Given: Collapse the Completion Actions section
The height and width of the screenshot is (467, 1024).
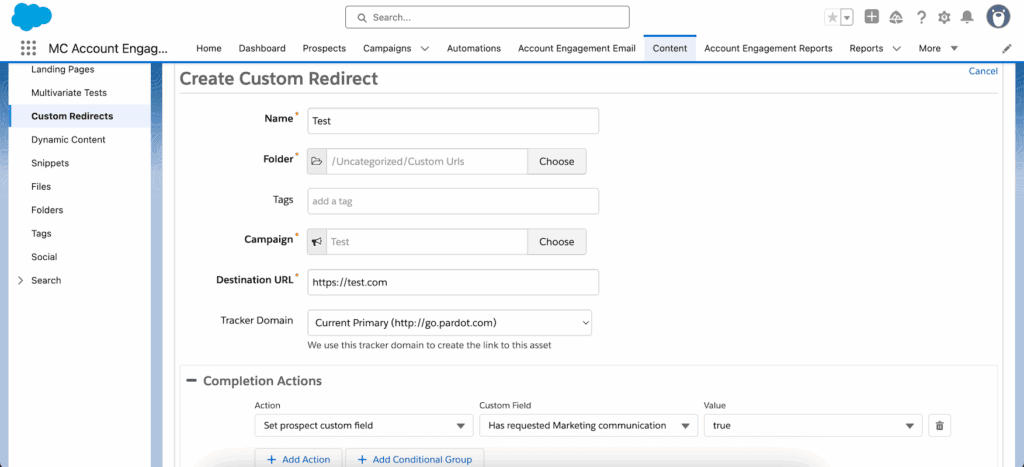Looking at the screenshot, I should [x=191, y=380].
